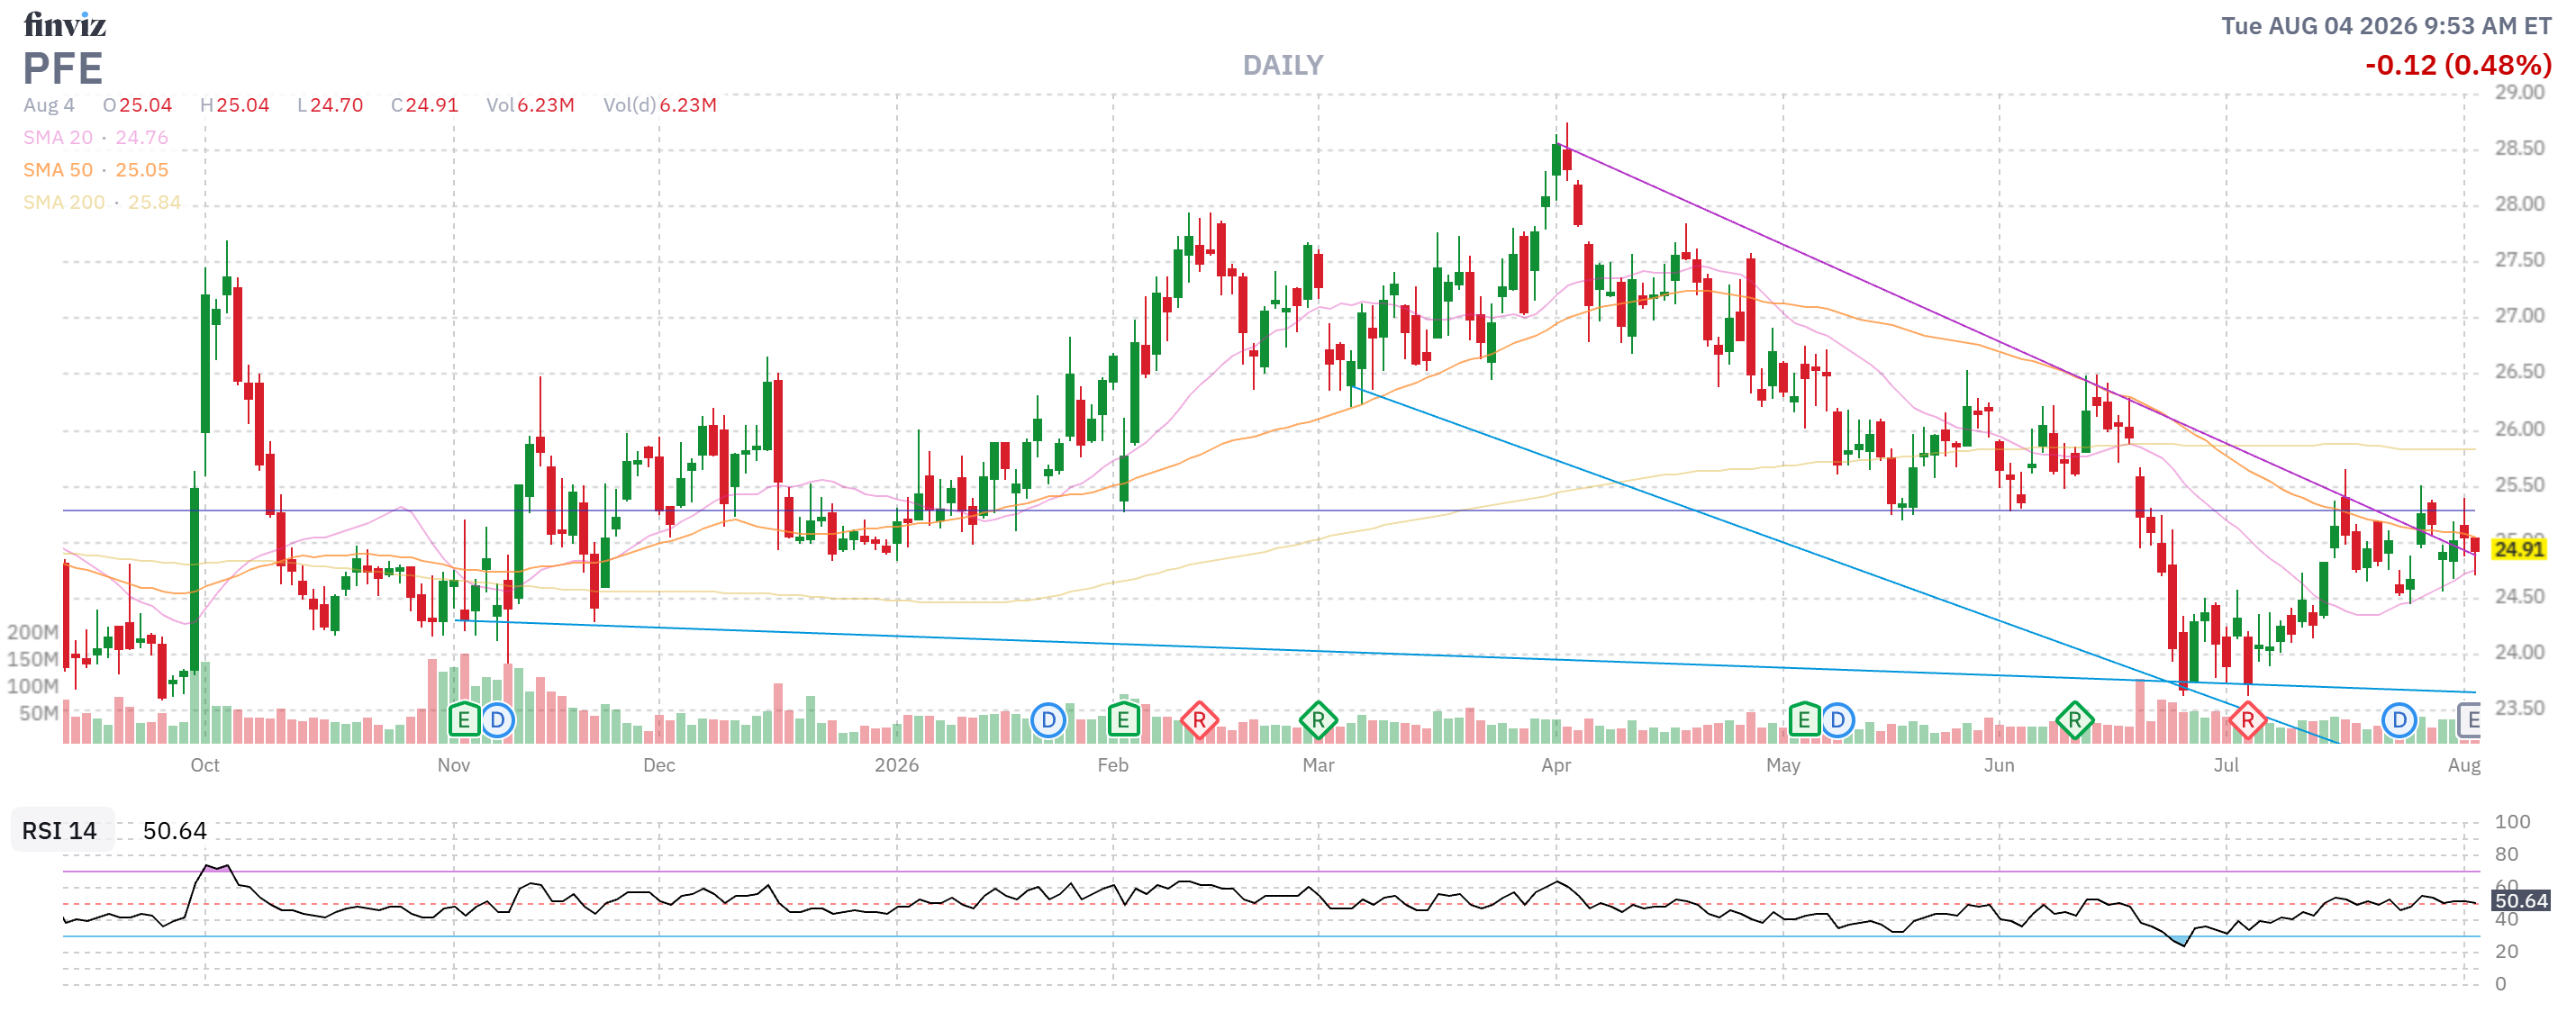Click the Dec label on the time axis
The height and width of the screenshot is (1012, 2576).
659,765
